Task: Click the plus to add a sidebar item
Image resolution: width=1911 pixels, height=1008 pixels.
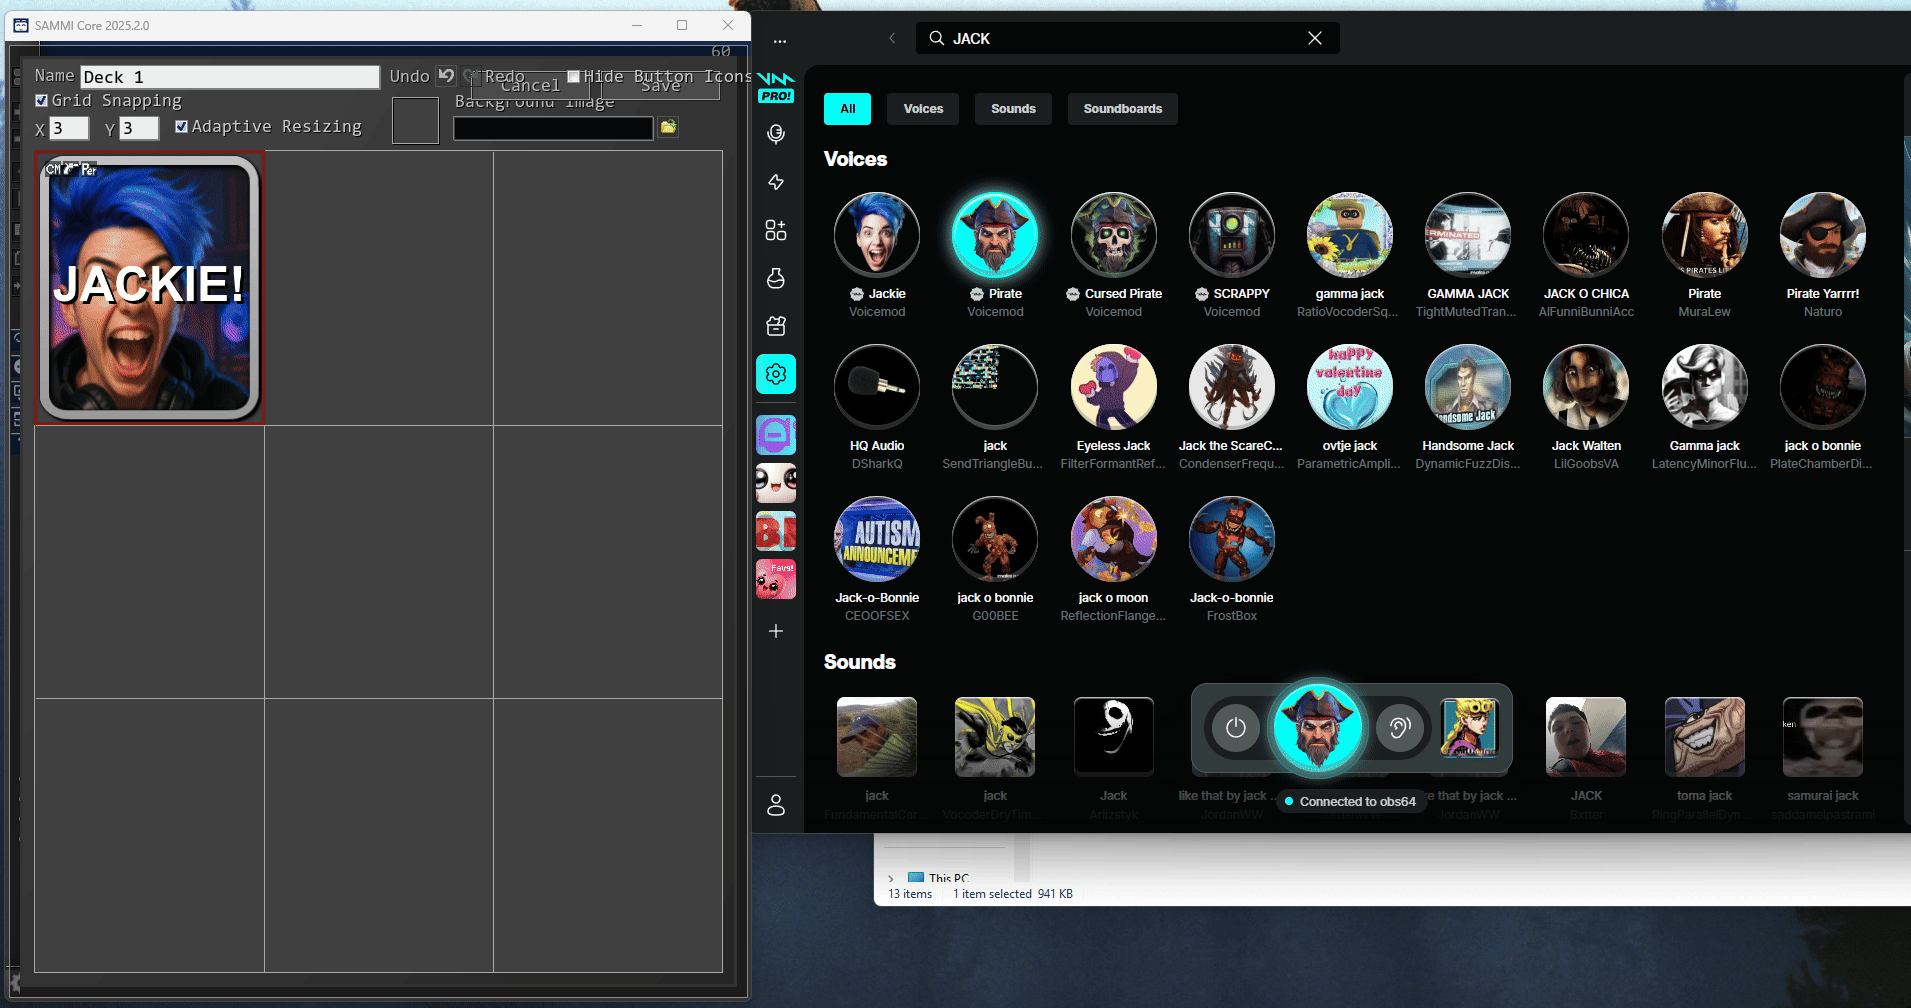Action: pos(776,631)
